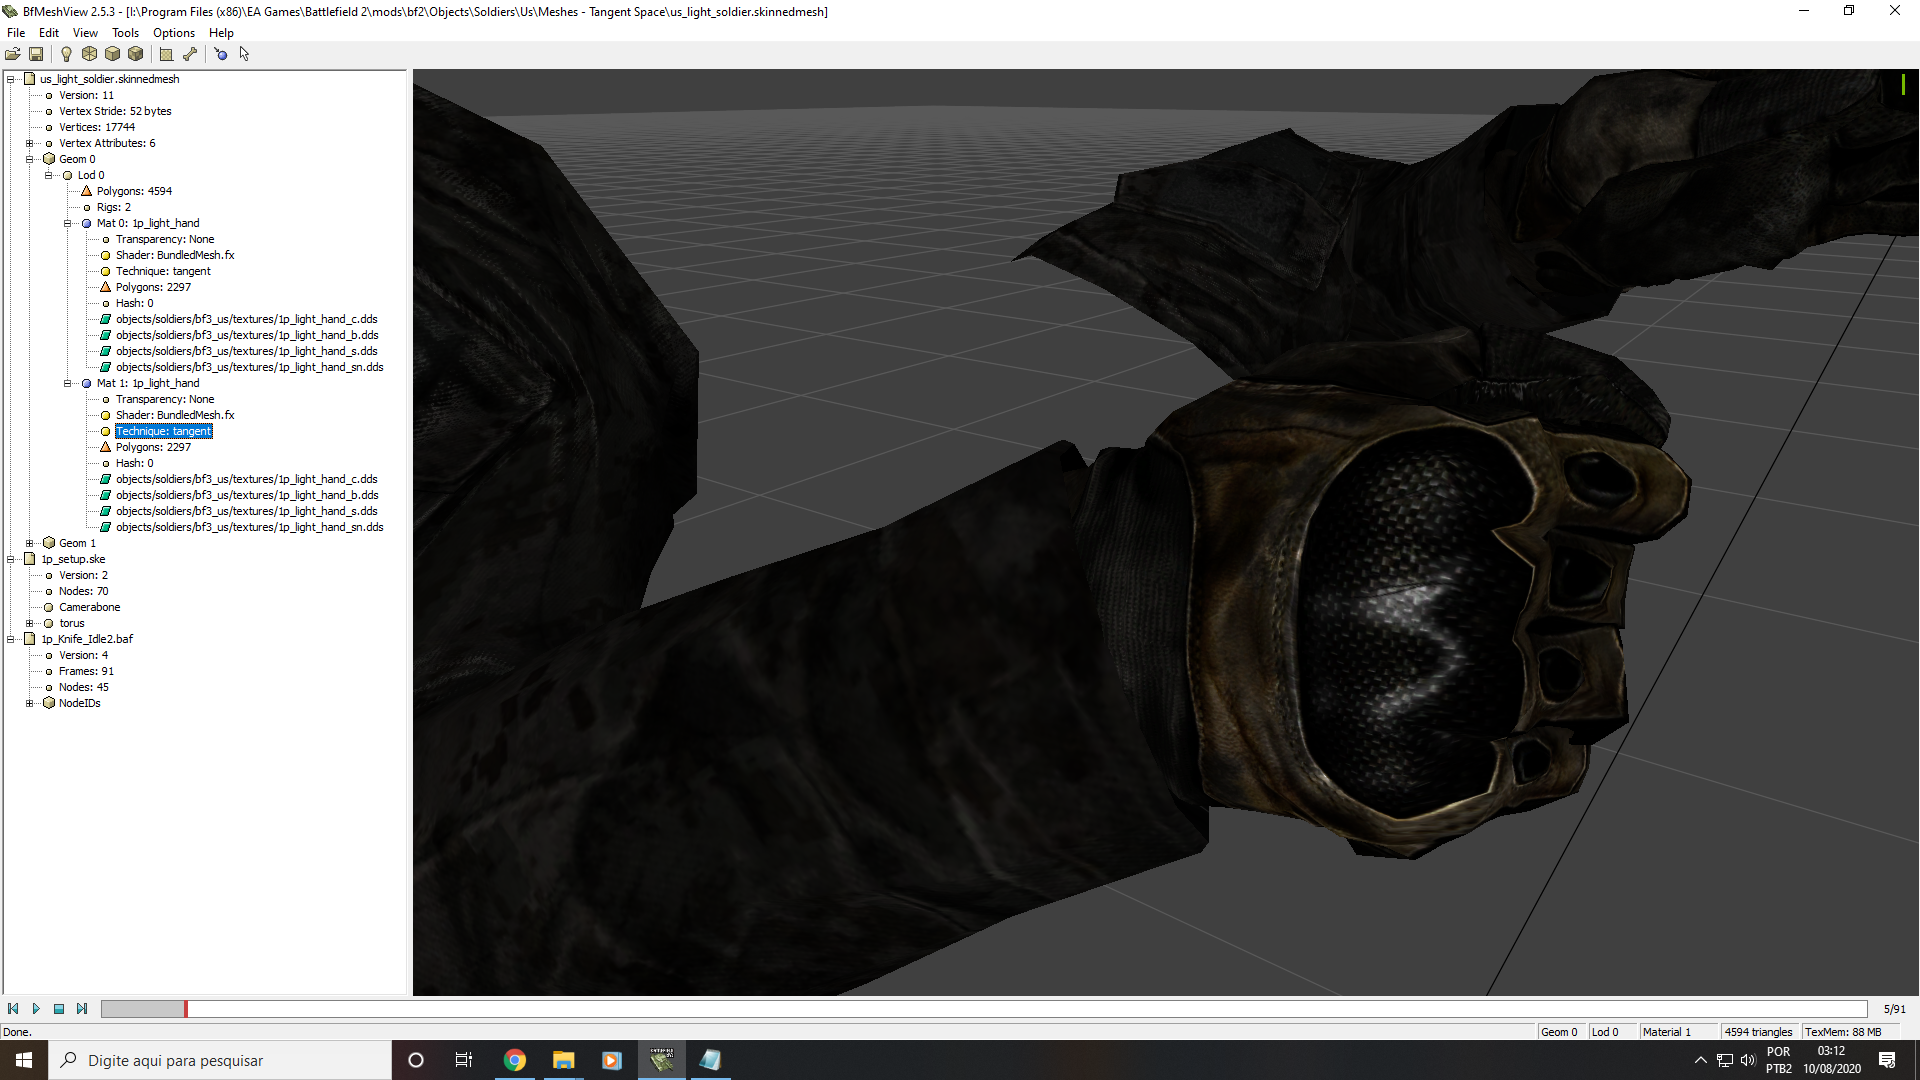The width and height of the screenshot is (1920, 1080).
Task: Collapse the Mat 1: 1p_light_hand node
Action: pyautogui.click(x=68, y=383)
